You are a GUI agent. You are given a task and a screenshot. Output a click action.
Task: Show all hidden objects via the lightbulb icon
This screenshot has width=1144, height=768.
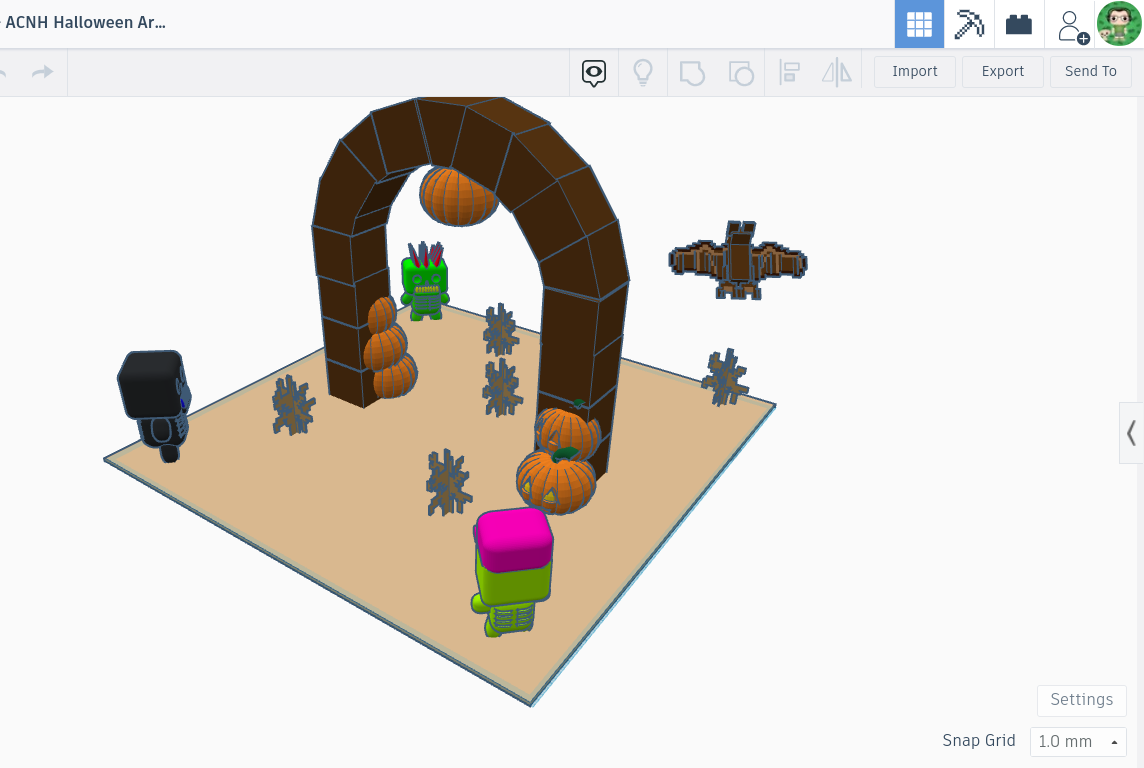click(643, 72)
